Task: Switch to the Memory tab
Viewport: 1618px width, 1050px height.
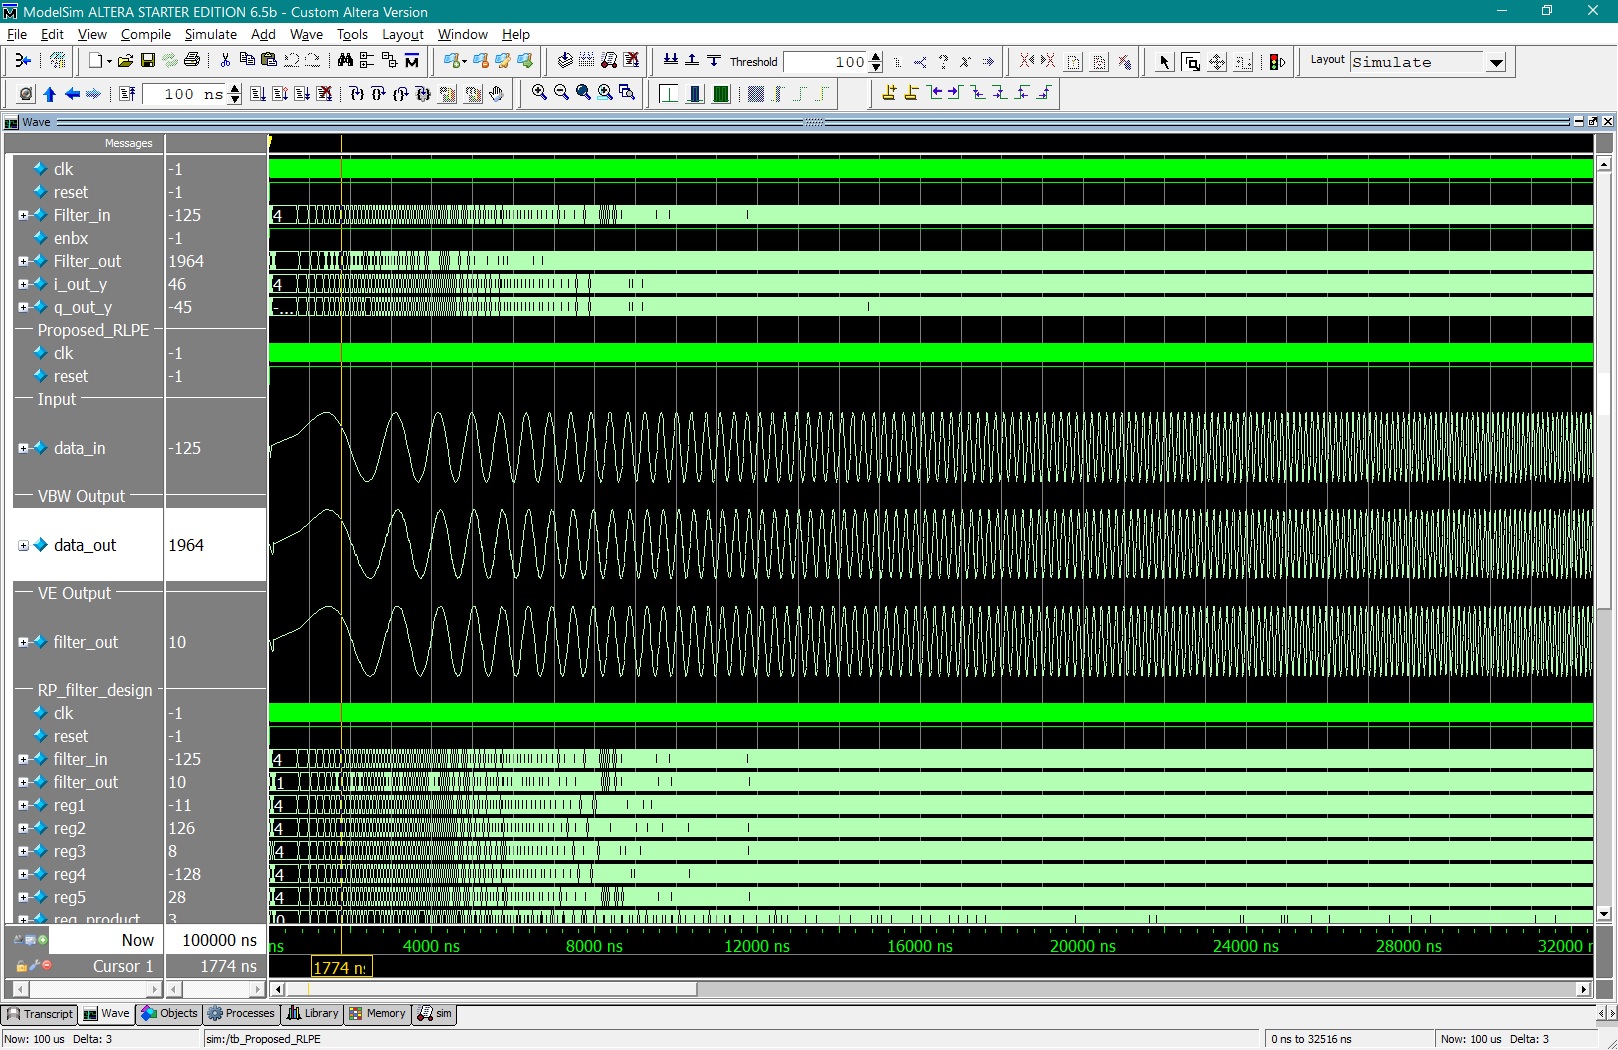Action: pos(377,1014)
